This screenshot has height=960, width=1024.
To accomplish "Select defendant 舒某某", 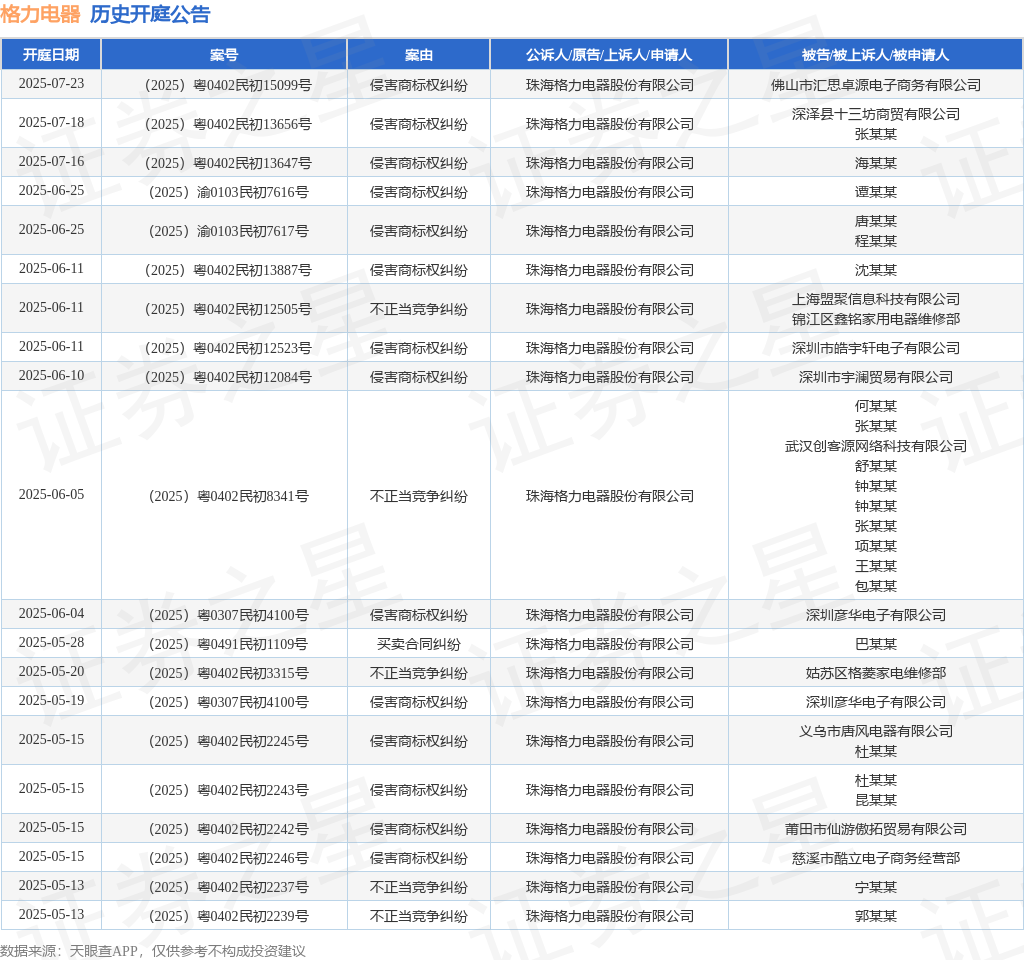I will pyautogui.click(x=876, y=466).
